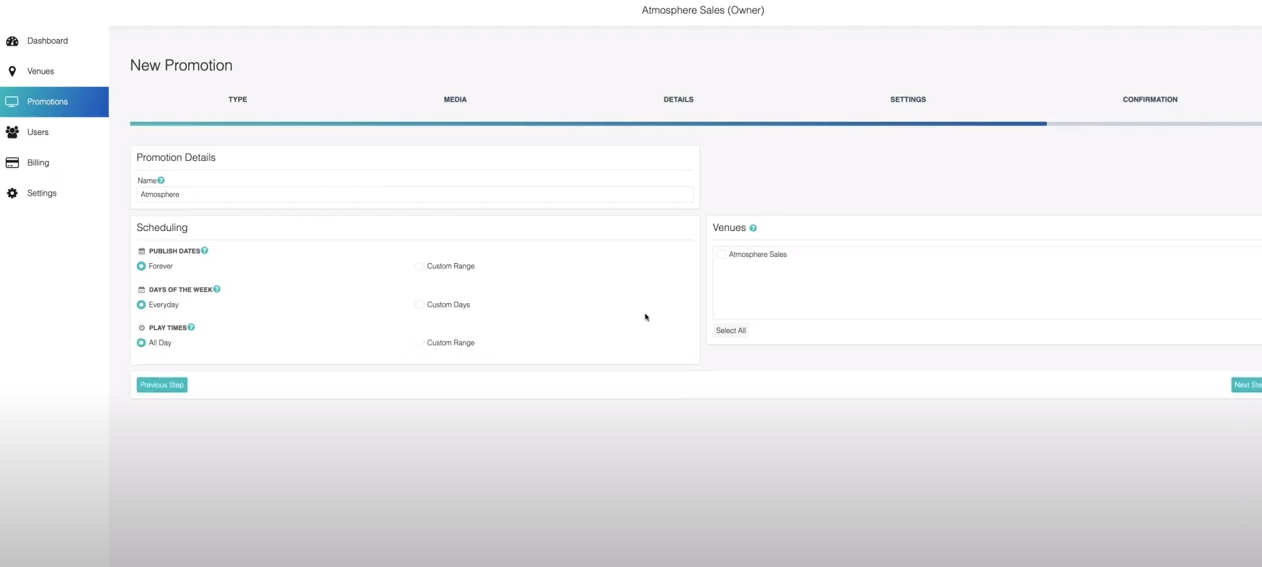Click the Users people icon
Screen dimensions: 1262x567
click(12, 132)
